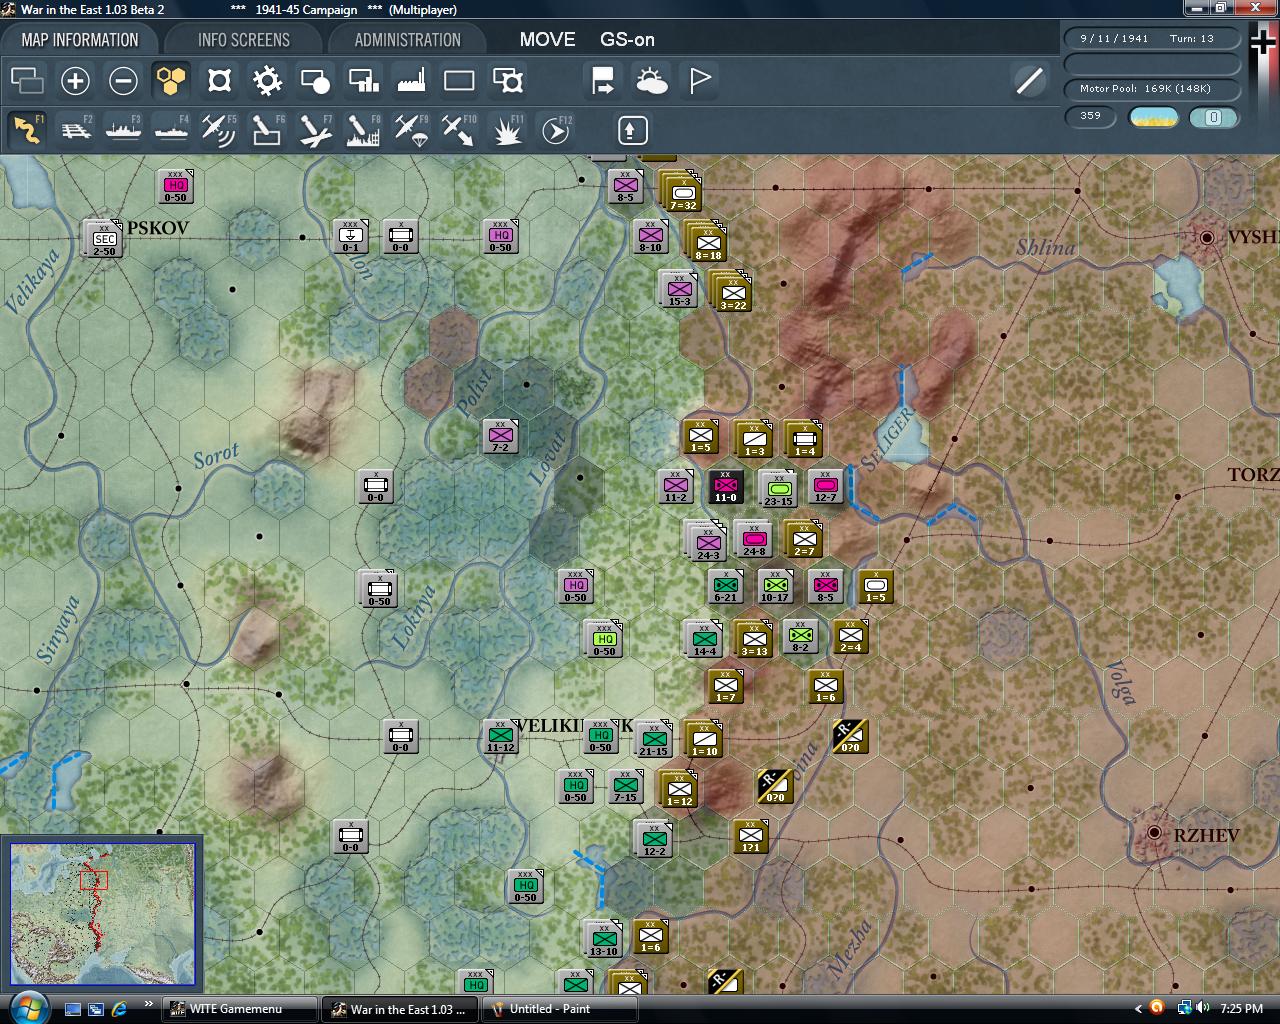The height and width of the screenshot is (1024, 1280).
Task: Toggle the fort levels icon
Action: [x=219, y=81]
